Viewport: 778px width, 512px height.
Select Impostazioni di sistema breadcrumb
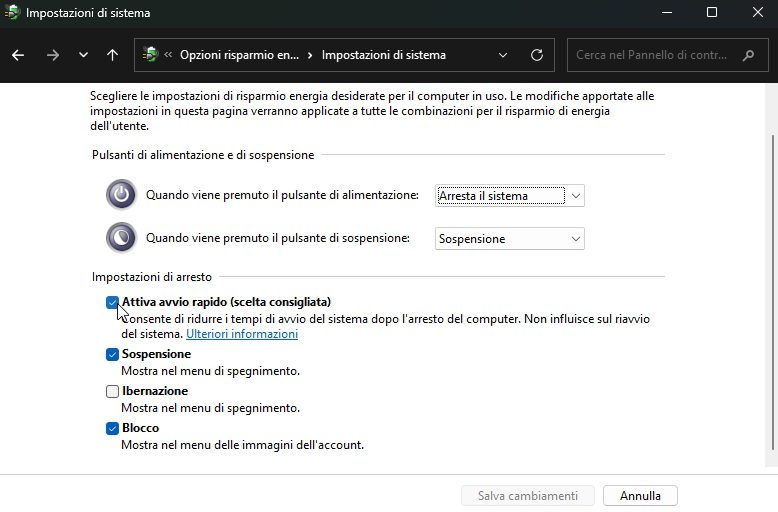[x=384, y=55]
